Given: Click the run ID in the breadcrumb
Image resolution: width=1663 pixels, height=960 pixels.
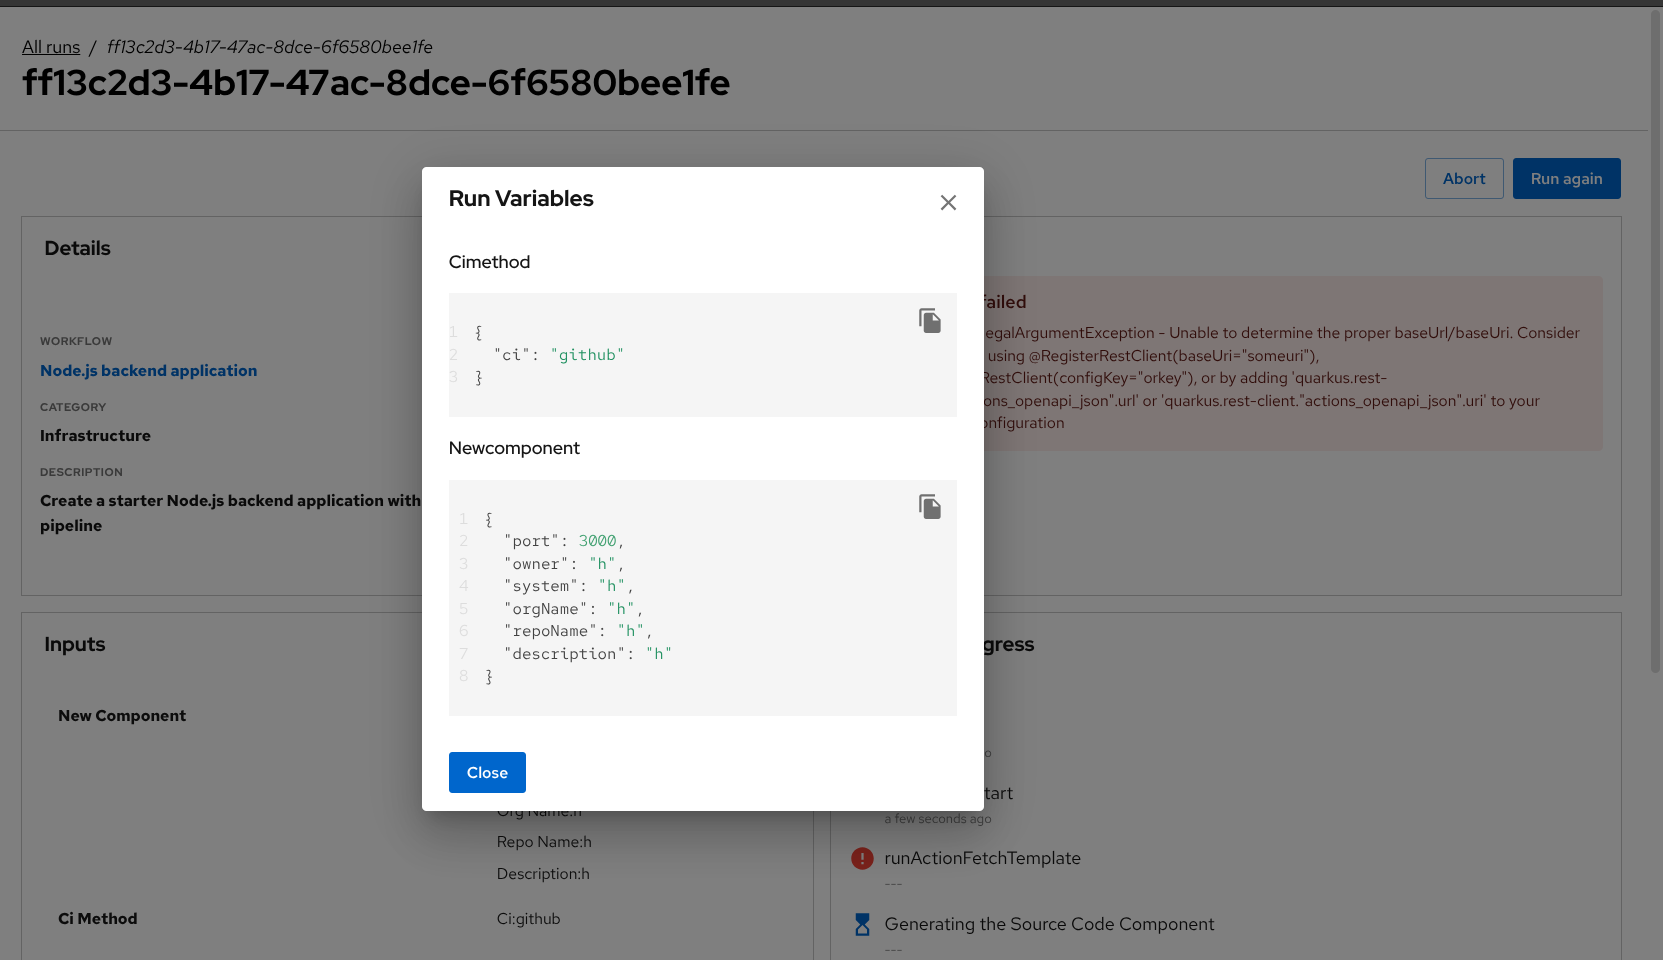Looking at the screenshot, I should pos(270,47).
